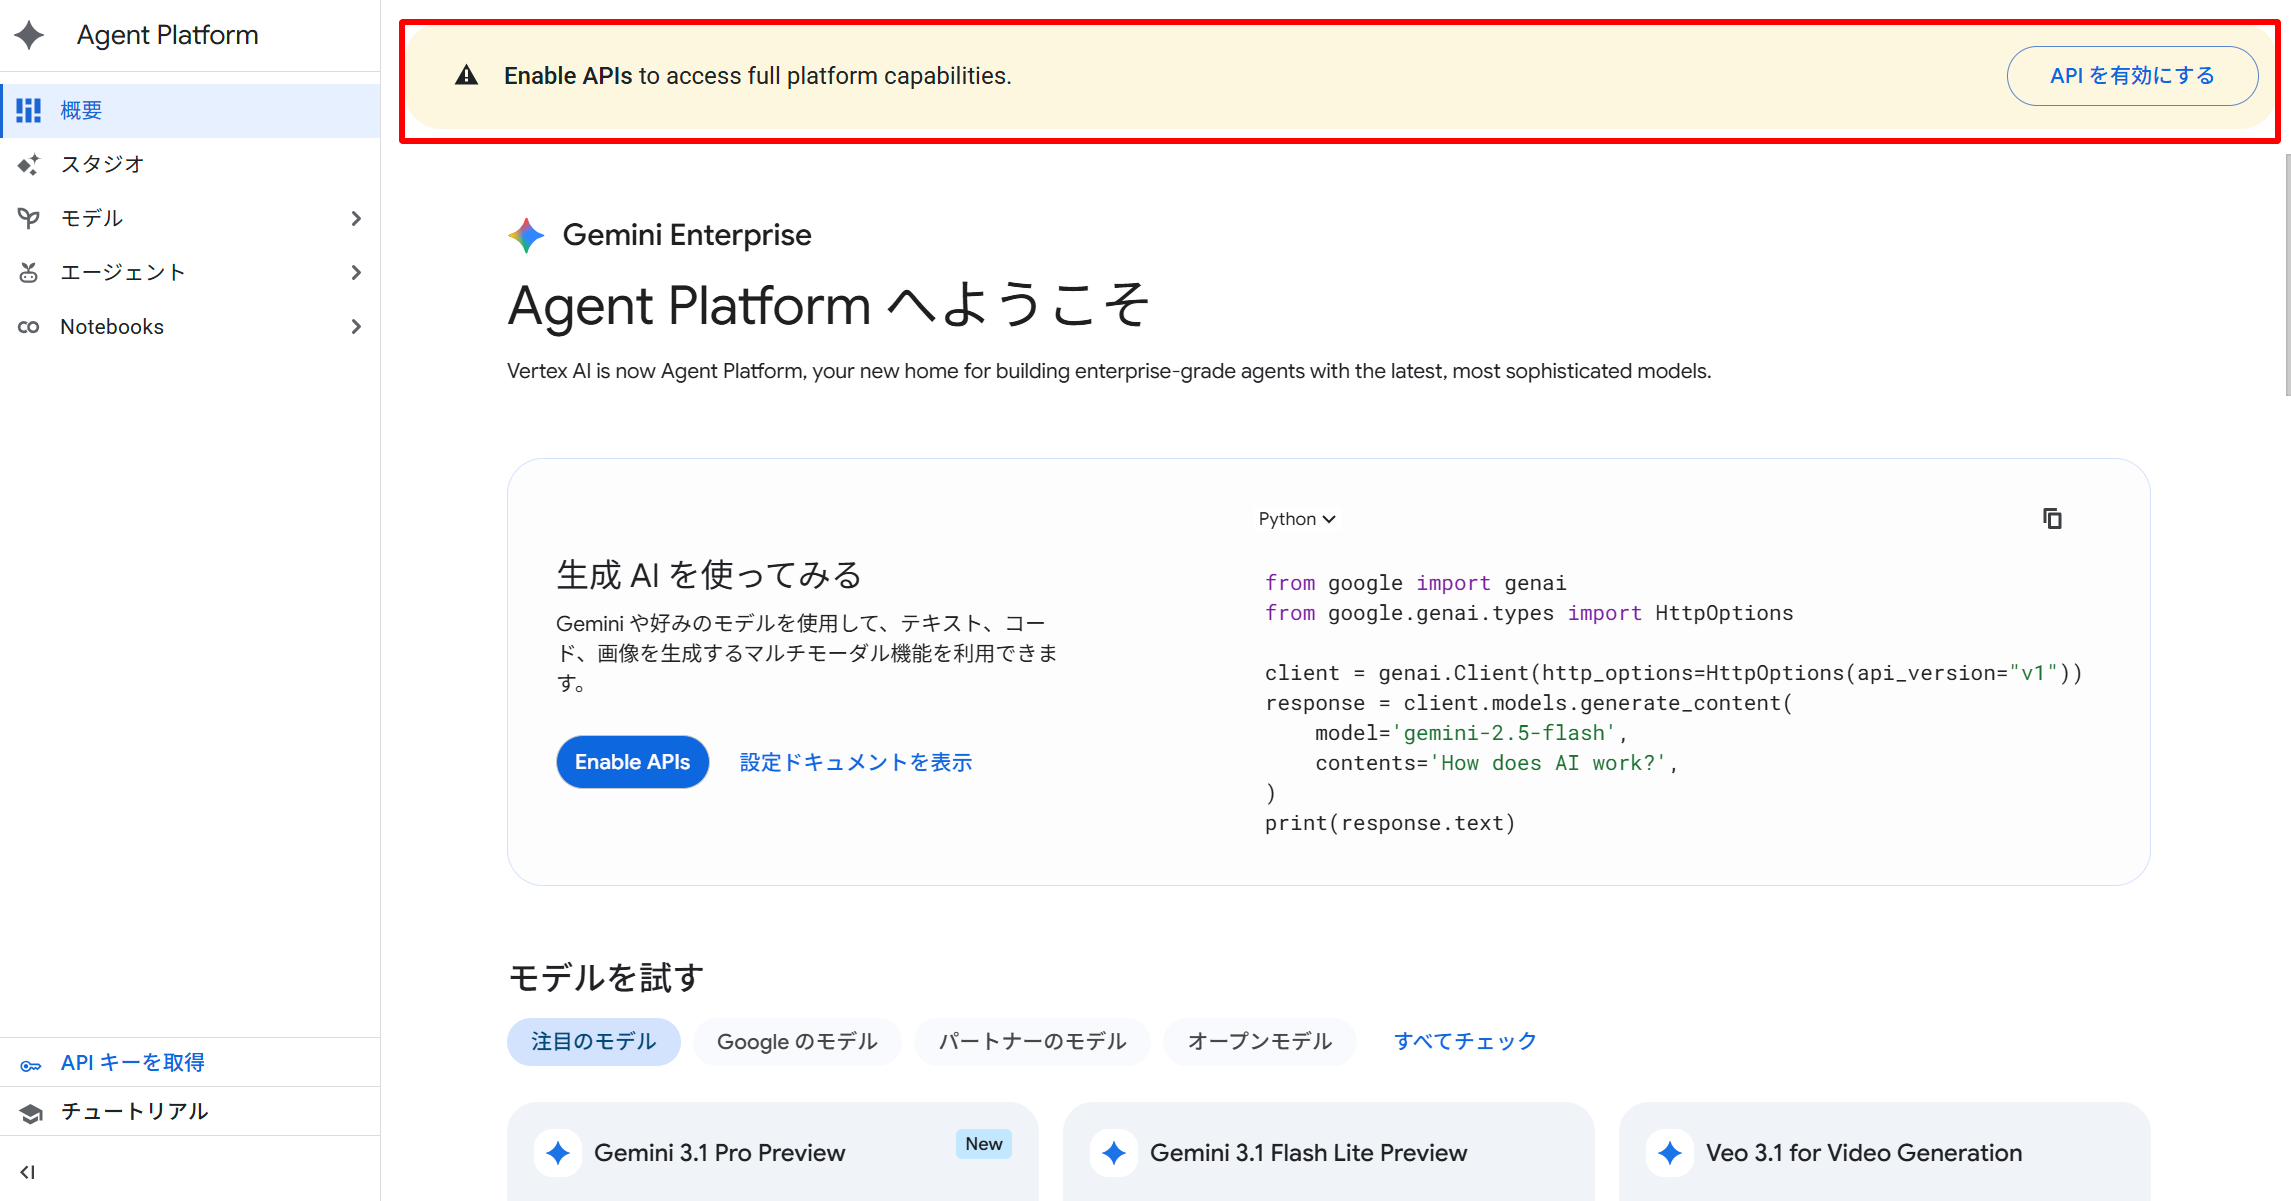Click the Gemini 3.1 Pro Preview card icon
2291x1201 pixels.
coord(558,1153)
